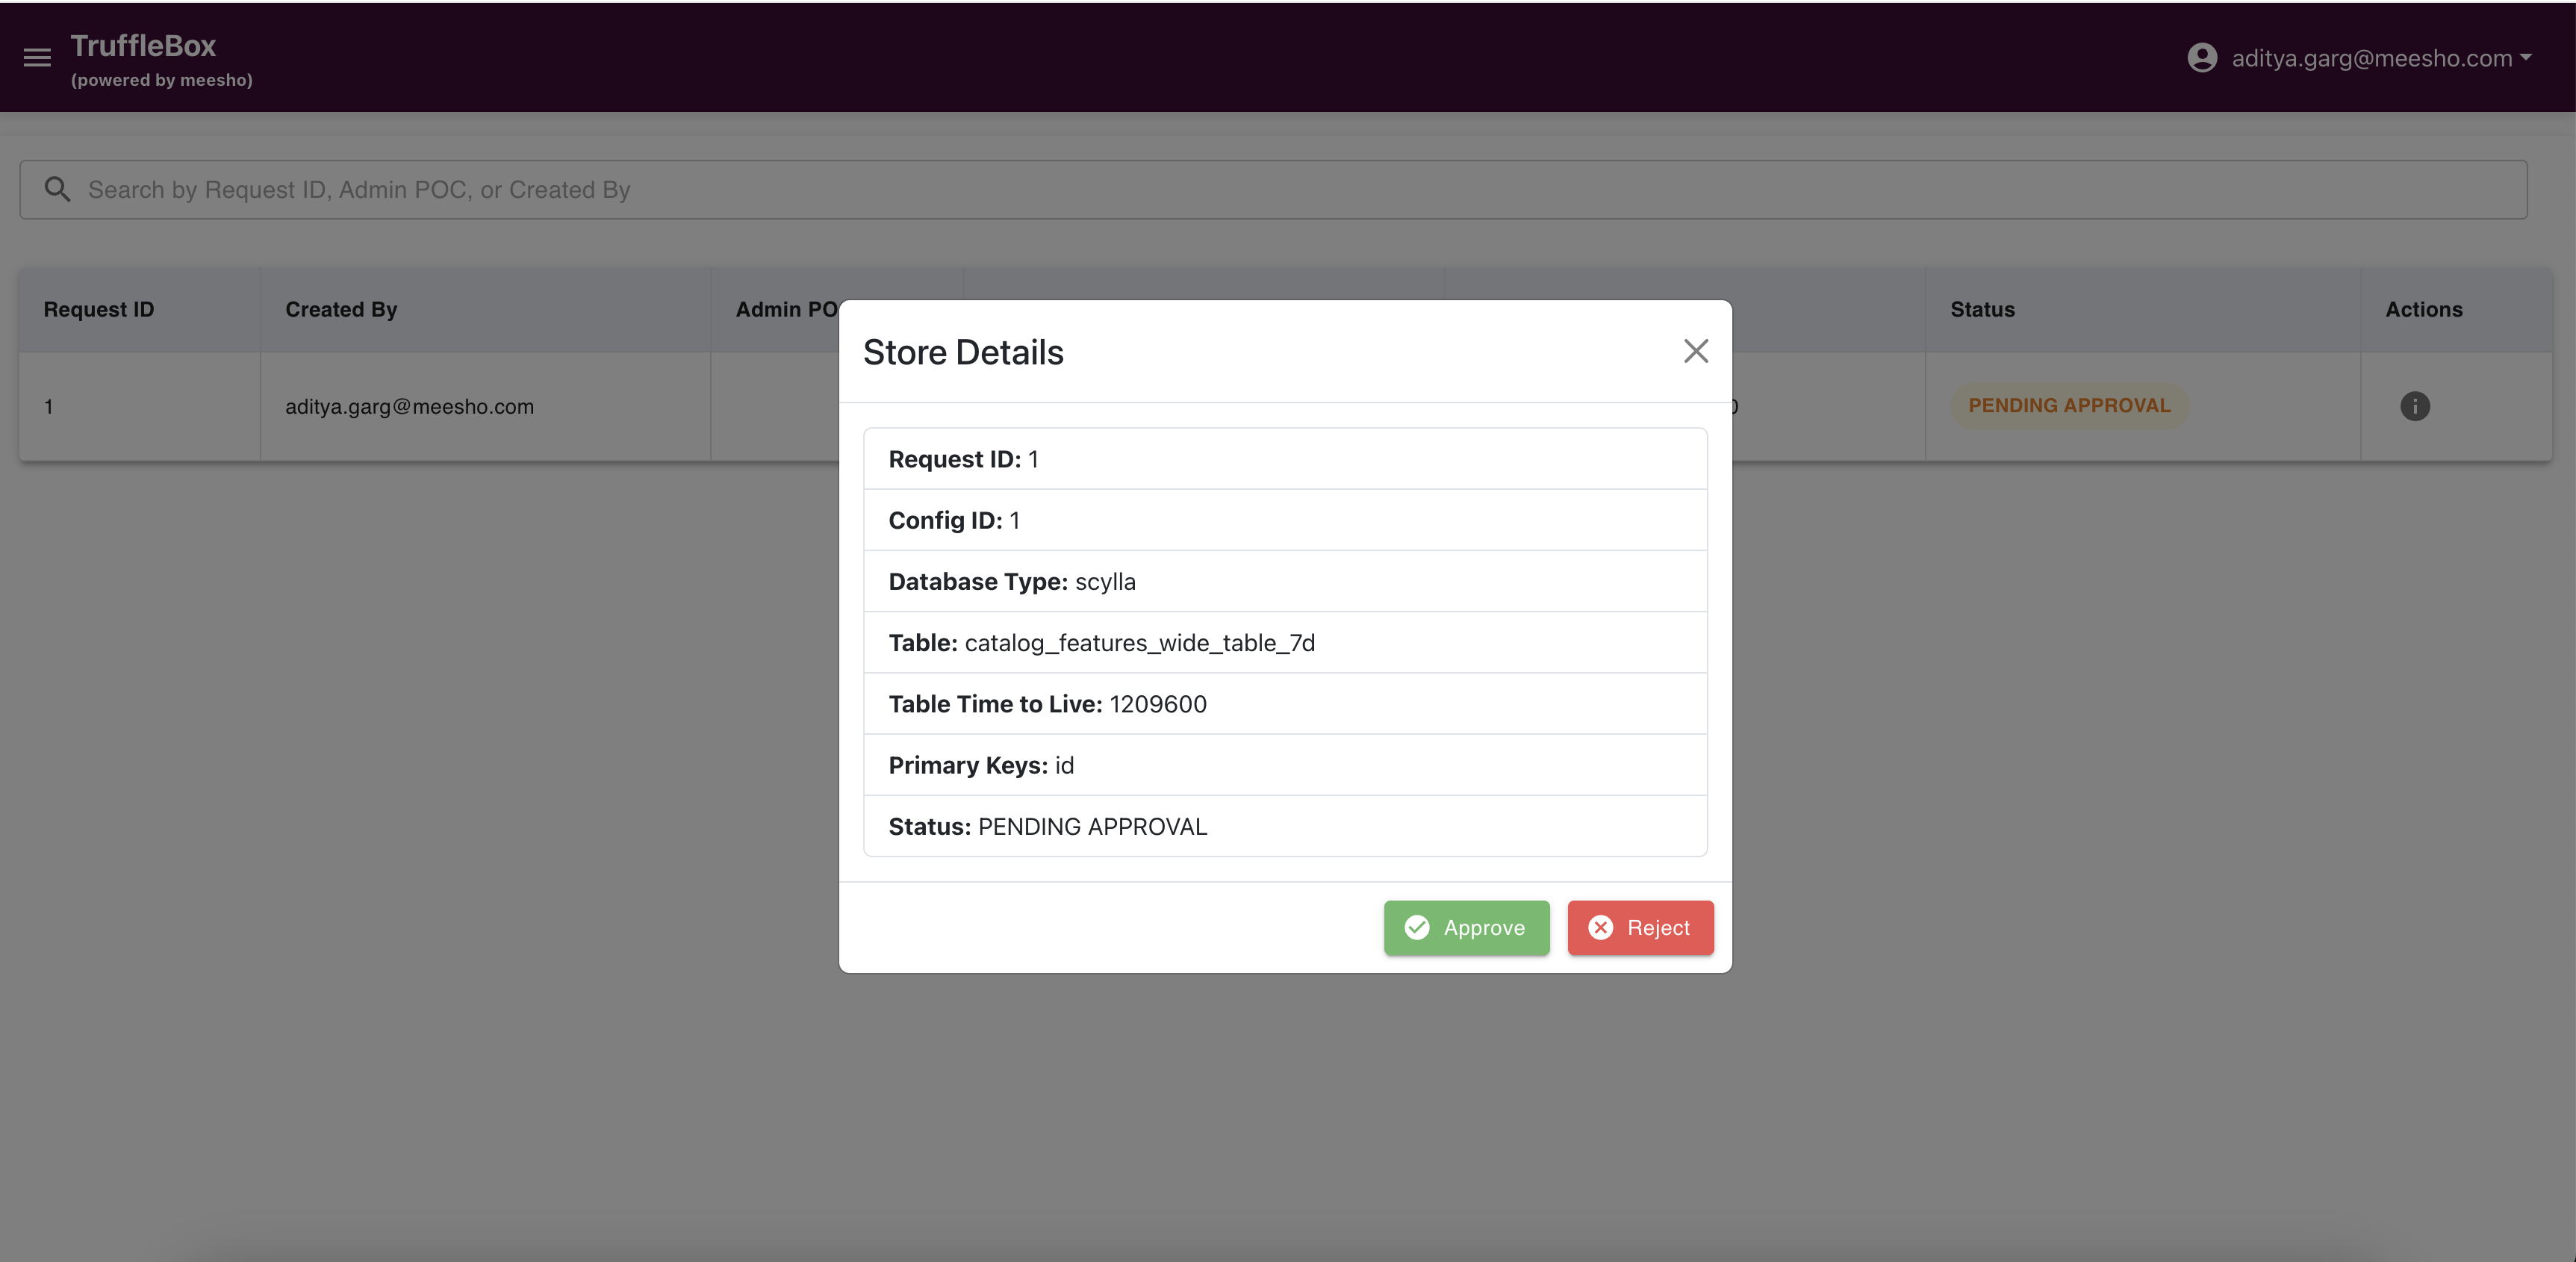Viewport: 2576px width, 1262px height.
Task: Approve the store request
Action: [x=1466, y=928]
